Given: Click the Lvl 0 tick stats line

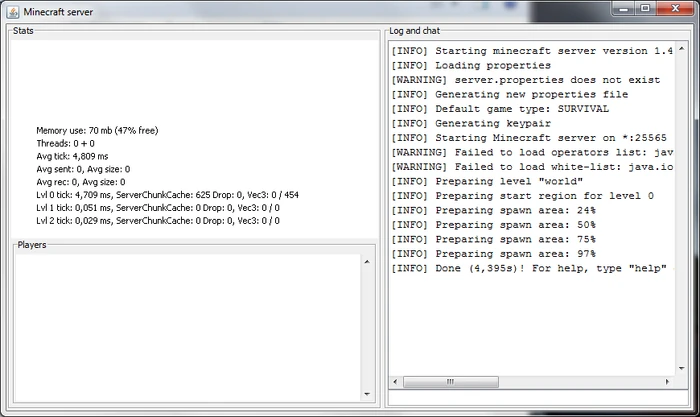Looking at the screenshot, I should click(167, 195).
